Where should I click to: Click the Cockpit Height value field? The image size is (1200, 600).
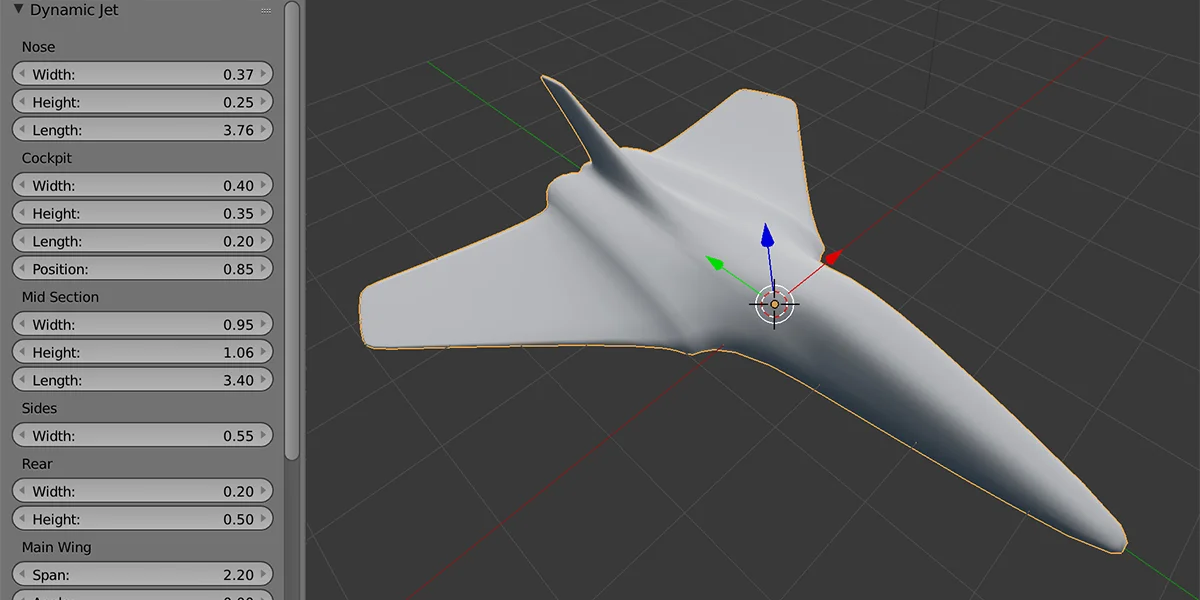[142, 212]
